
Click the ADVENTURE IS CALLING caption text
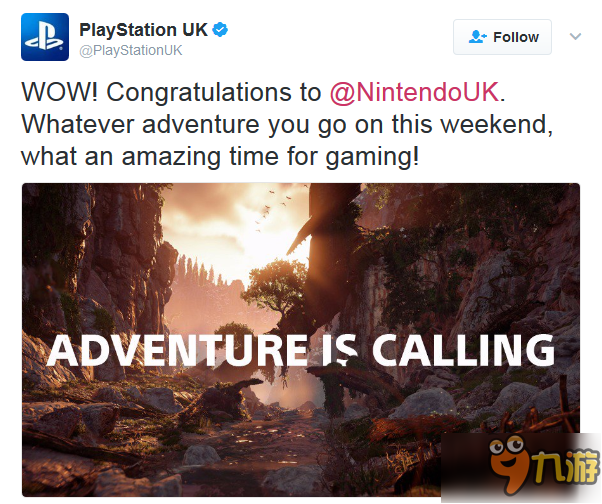click(301, 350)
